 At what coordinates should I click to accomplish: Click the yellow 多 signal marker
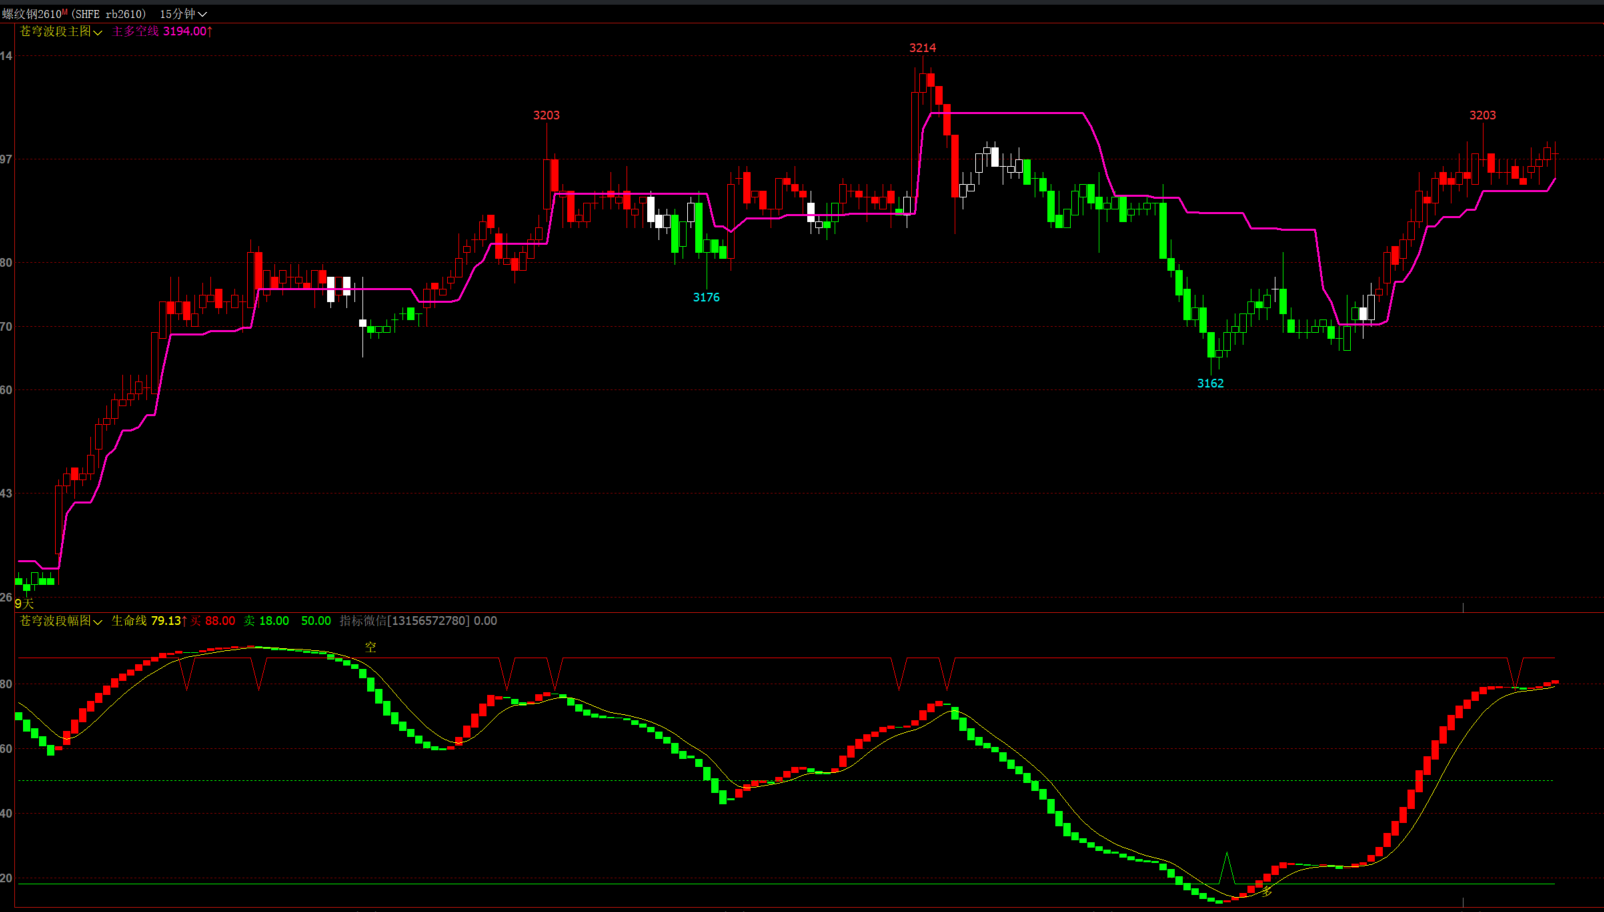(x=1266, y=891)
